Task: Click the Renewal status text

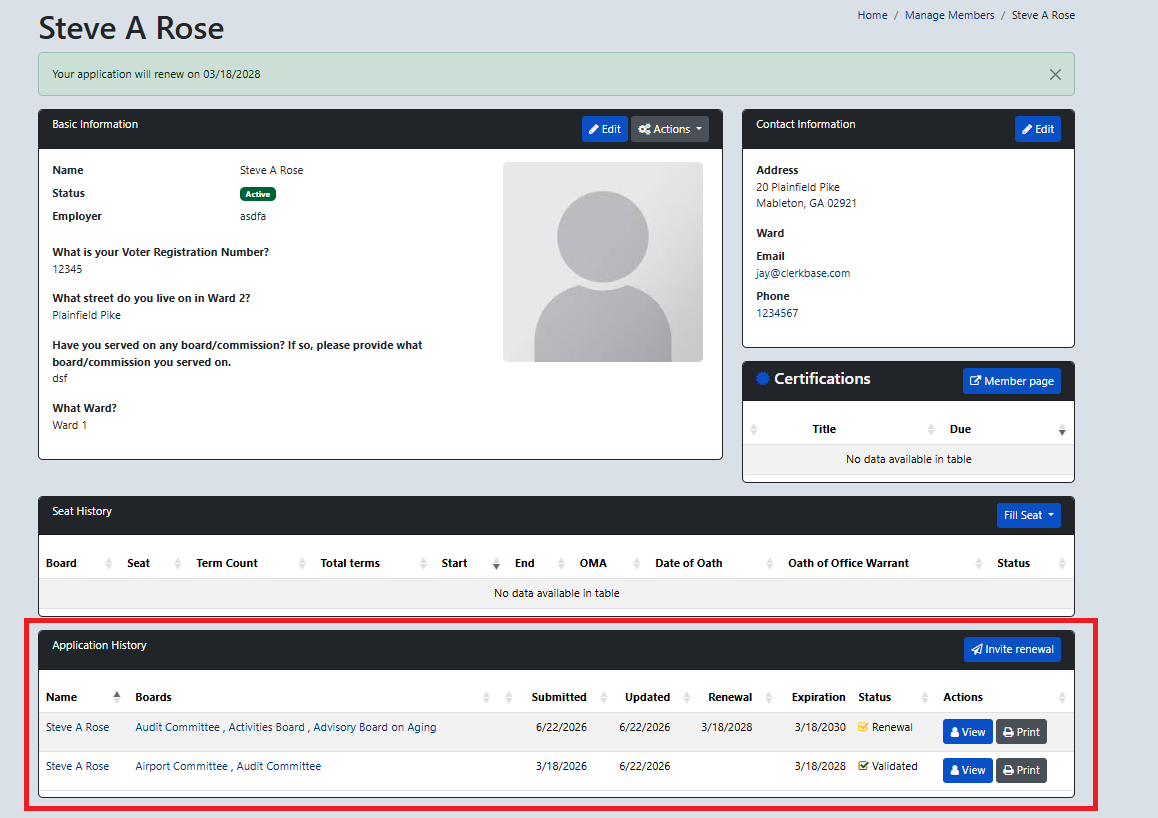Action: tap(892, 727)
